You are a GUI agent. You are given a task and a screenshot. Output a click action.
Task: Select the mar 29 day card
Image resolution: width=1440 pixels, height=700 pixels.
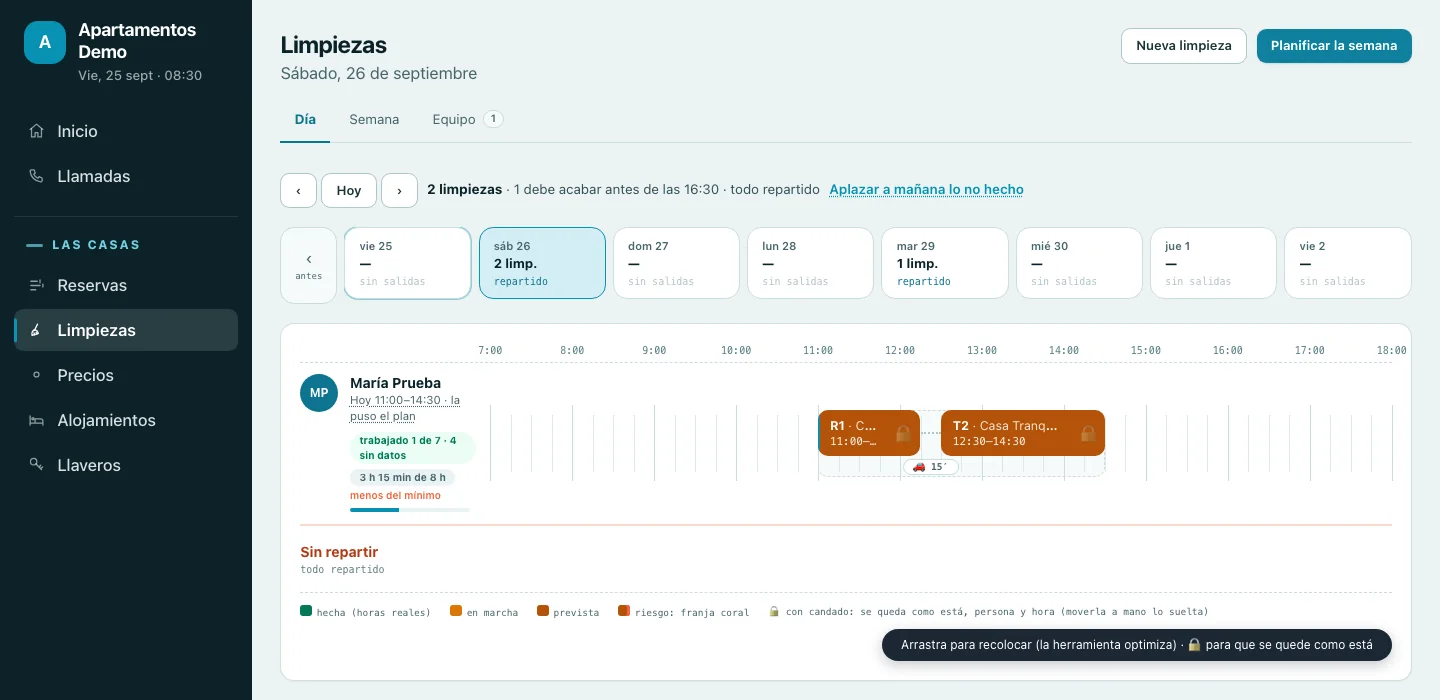click(x=944, y=263)
